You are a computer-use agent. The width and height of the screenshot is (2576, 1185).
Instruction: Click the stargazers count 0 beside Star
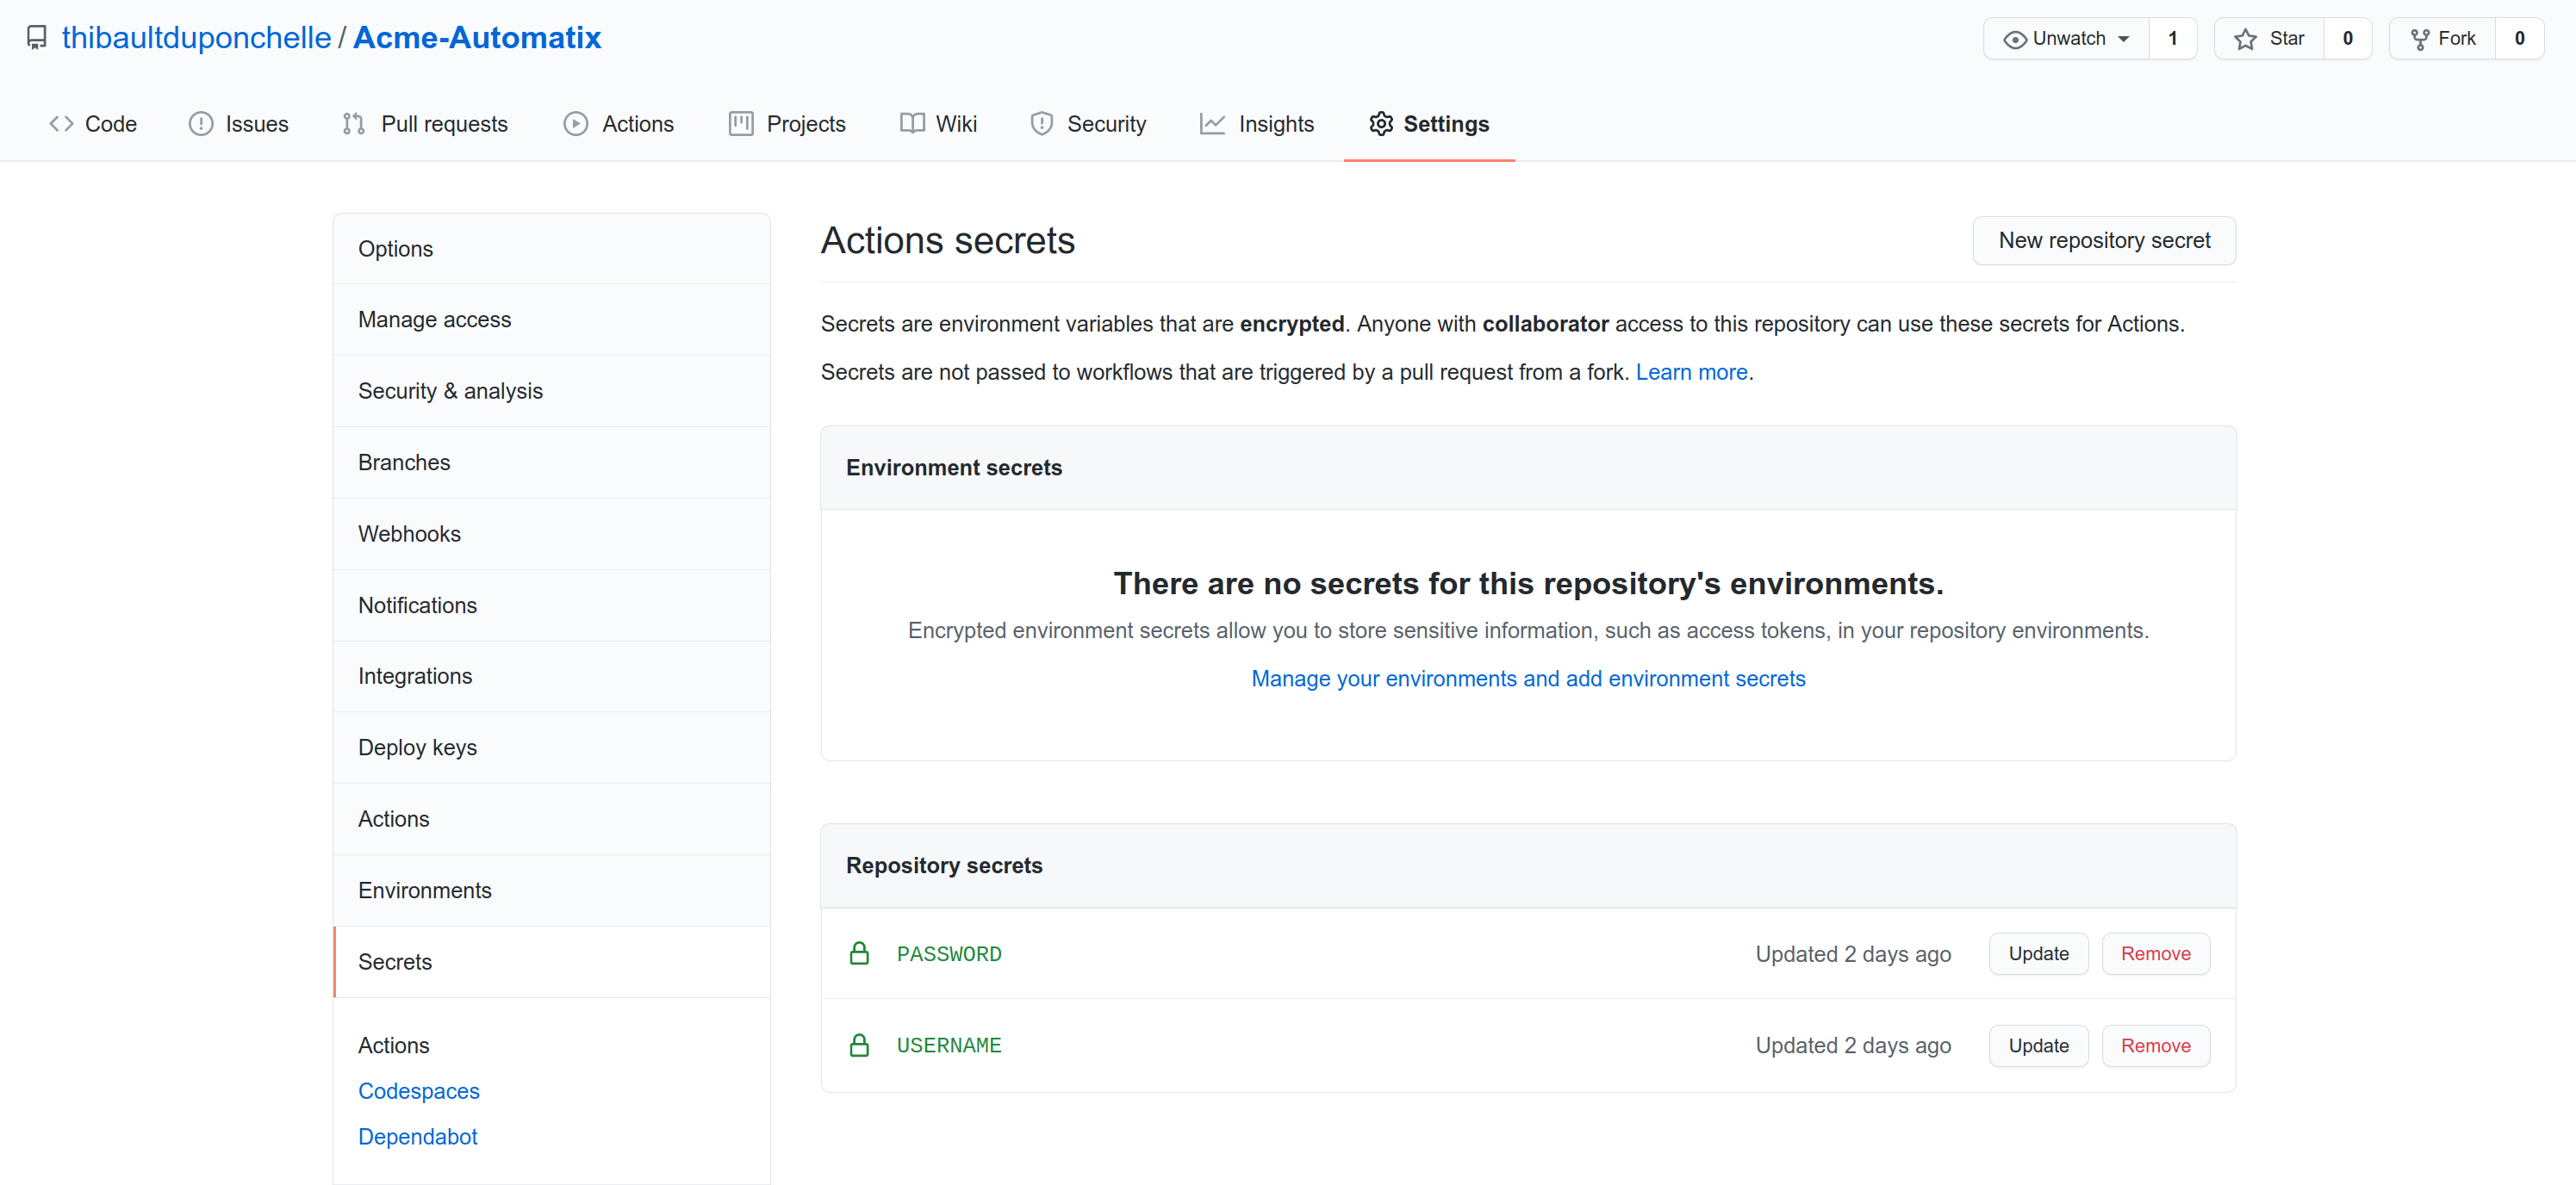pyautogui.click(x=2347, y=39)
